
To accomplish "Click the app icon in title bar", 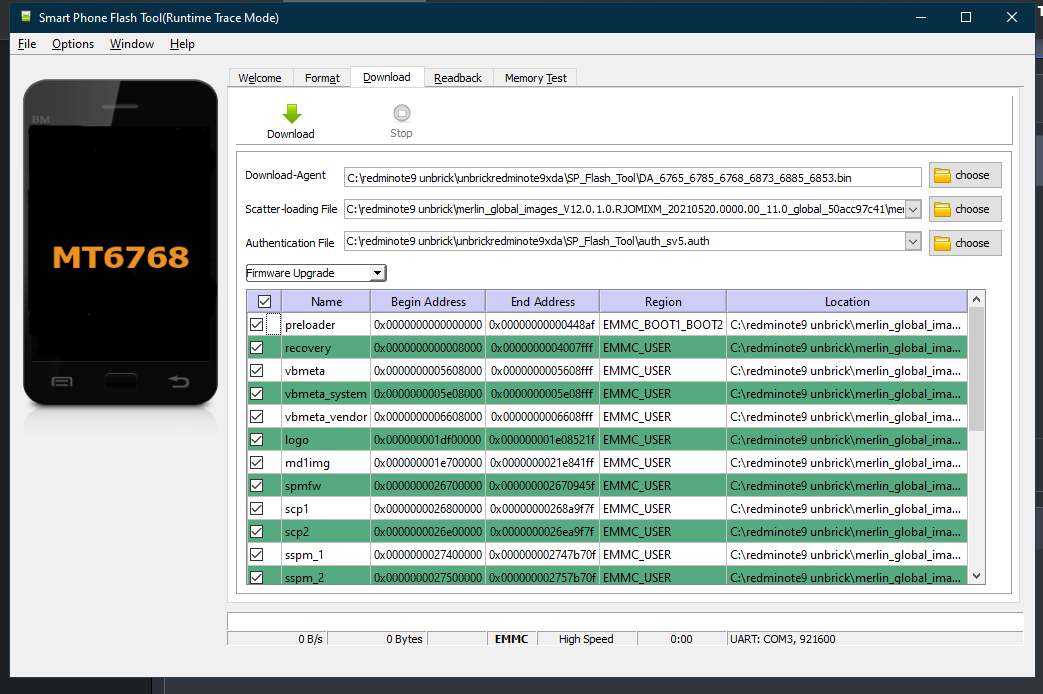I will [x=26, y=17].
